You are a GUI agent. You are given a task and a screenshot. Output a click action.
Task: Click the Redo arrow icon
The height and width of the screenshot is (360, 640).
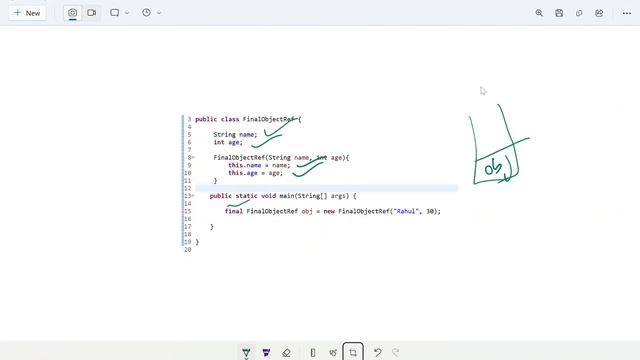pyautogui.click(x=396, y=352)
